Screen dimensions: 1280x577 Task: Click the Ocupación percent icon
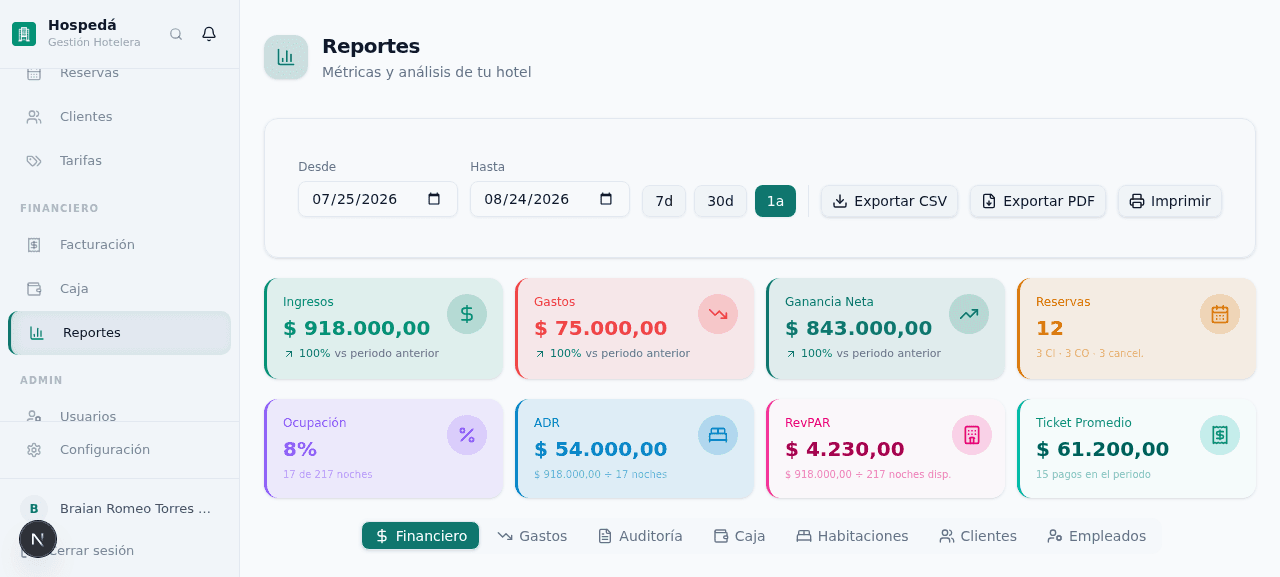click(467, 435)
